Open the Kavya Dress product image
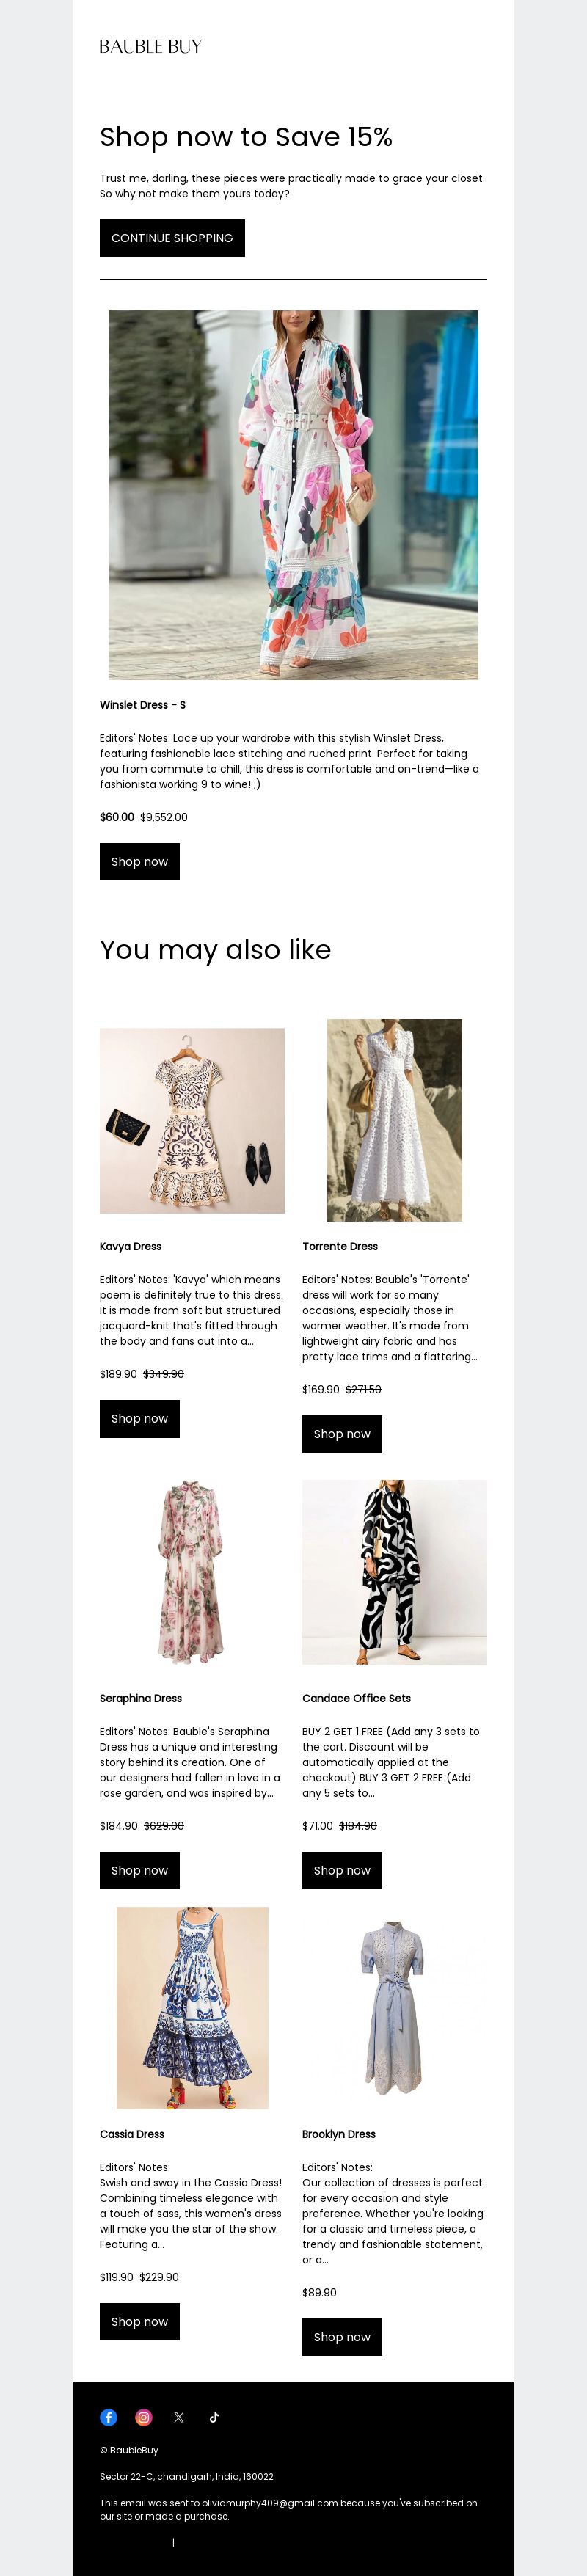The width and height of the screenshot is (587, 2576). pyautogui.click(x=192, y=1120)
